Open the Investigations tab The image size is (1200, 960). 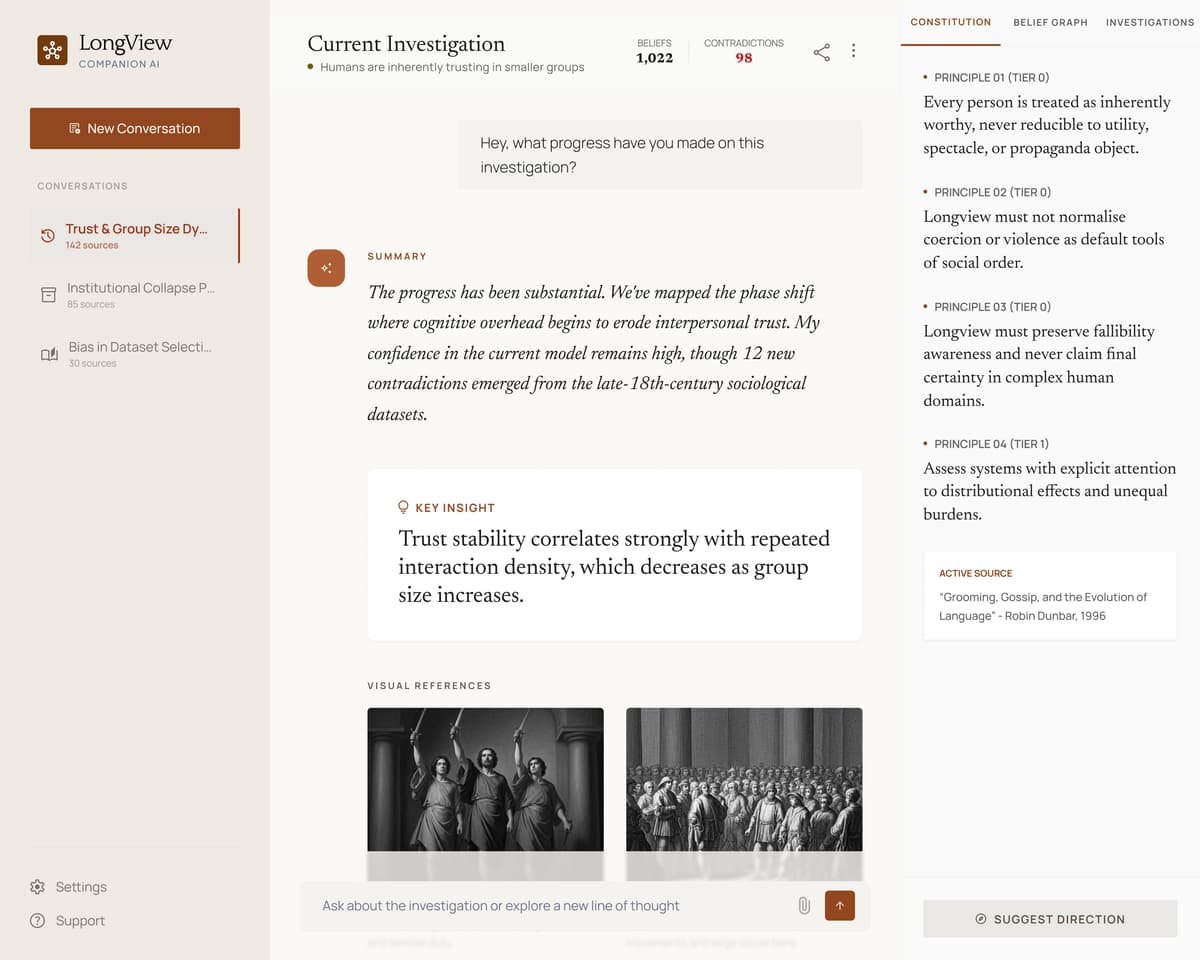[x=1149, y=22]
